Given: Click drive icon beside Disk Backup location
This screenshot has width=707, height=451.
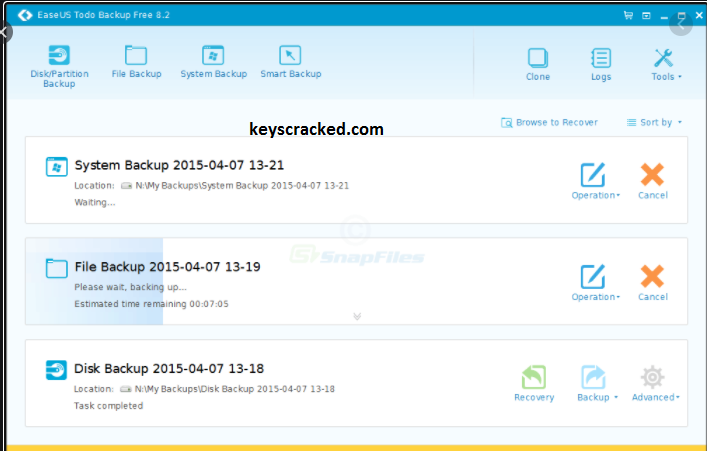Looking at the screenshot, I should [126, 389].
